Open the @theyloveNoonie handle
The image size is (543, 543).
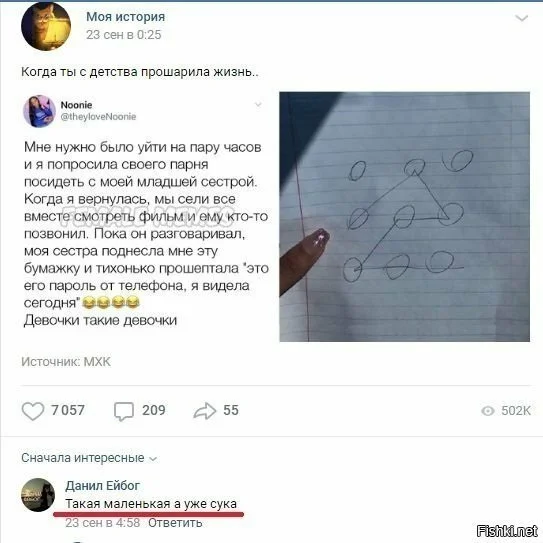click(x=98, y=117)
